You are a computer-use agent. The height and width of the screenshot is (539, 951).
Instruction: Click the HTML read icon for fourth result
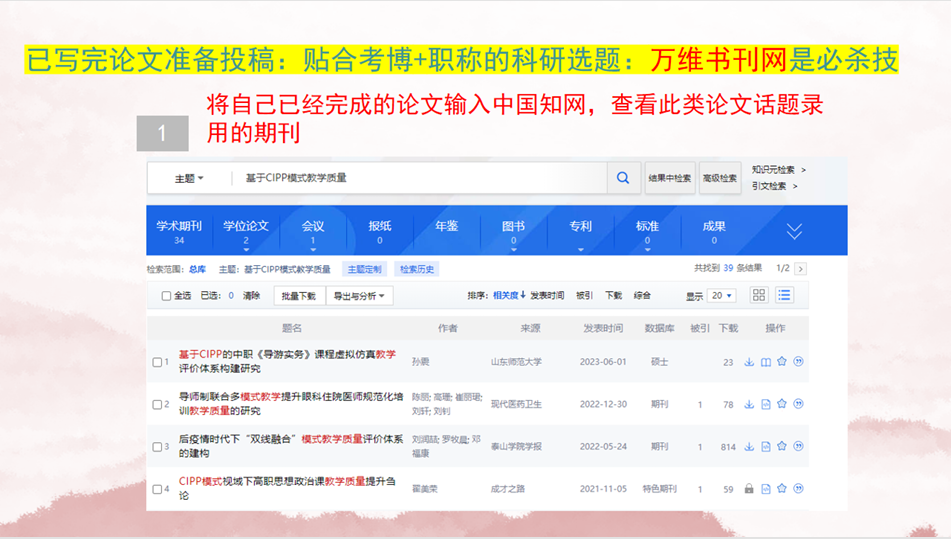pyautogui.click(x=766, y=489)
